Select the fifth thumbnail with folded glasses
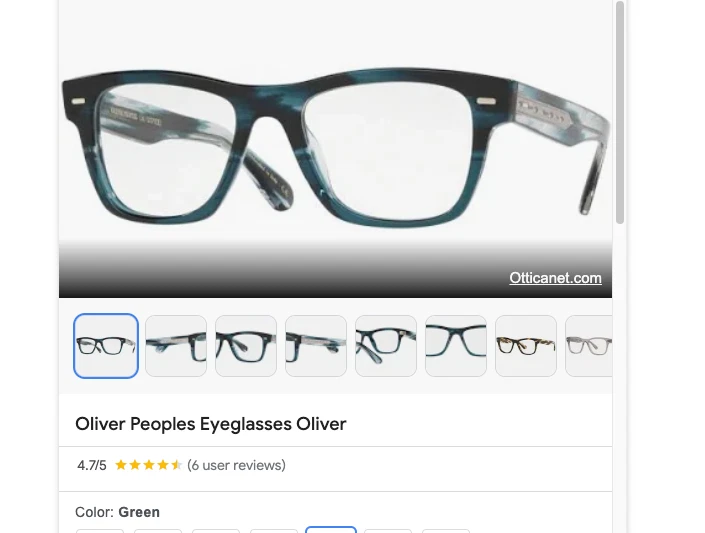705x533 pixels. click(386, 346)
